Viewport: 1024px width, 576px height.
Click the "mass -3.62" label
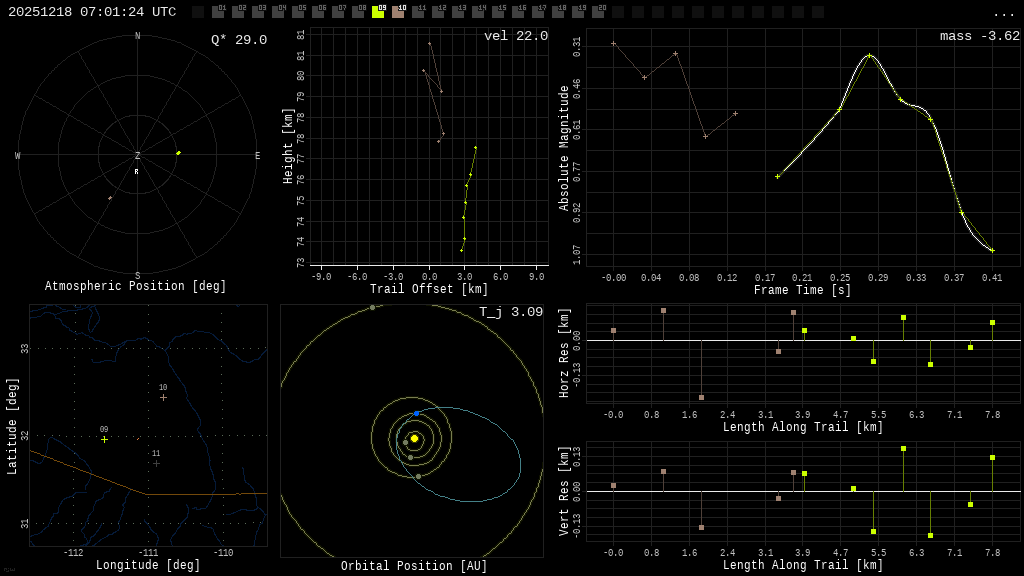(x=979, y=36)
